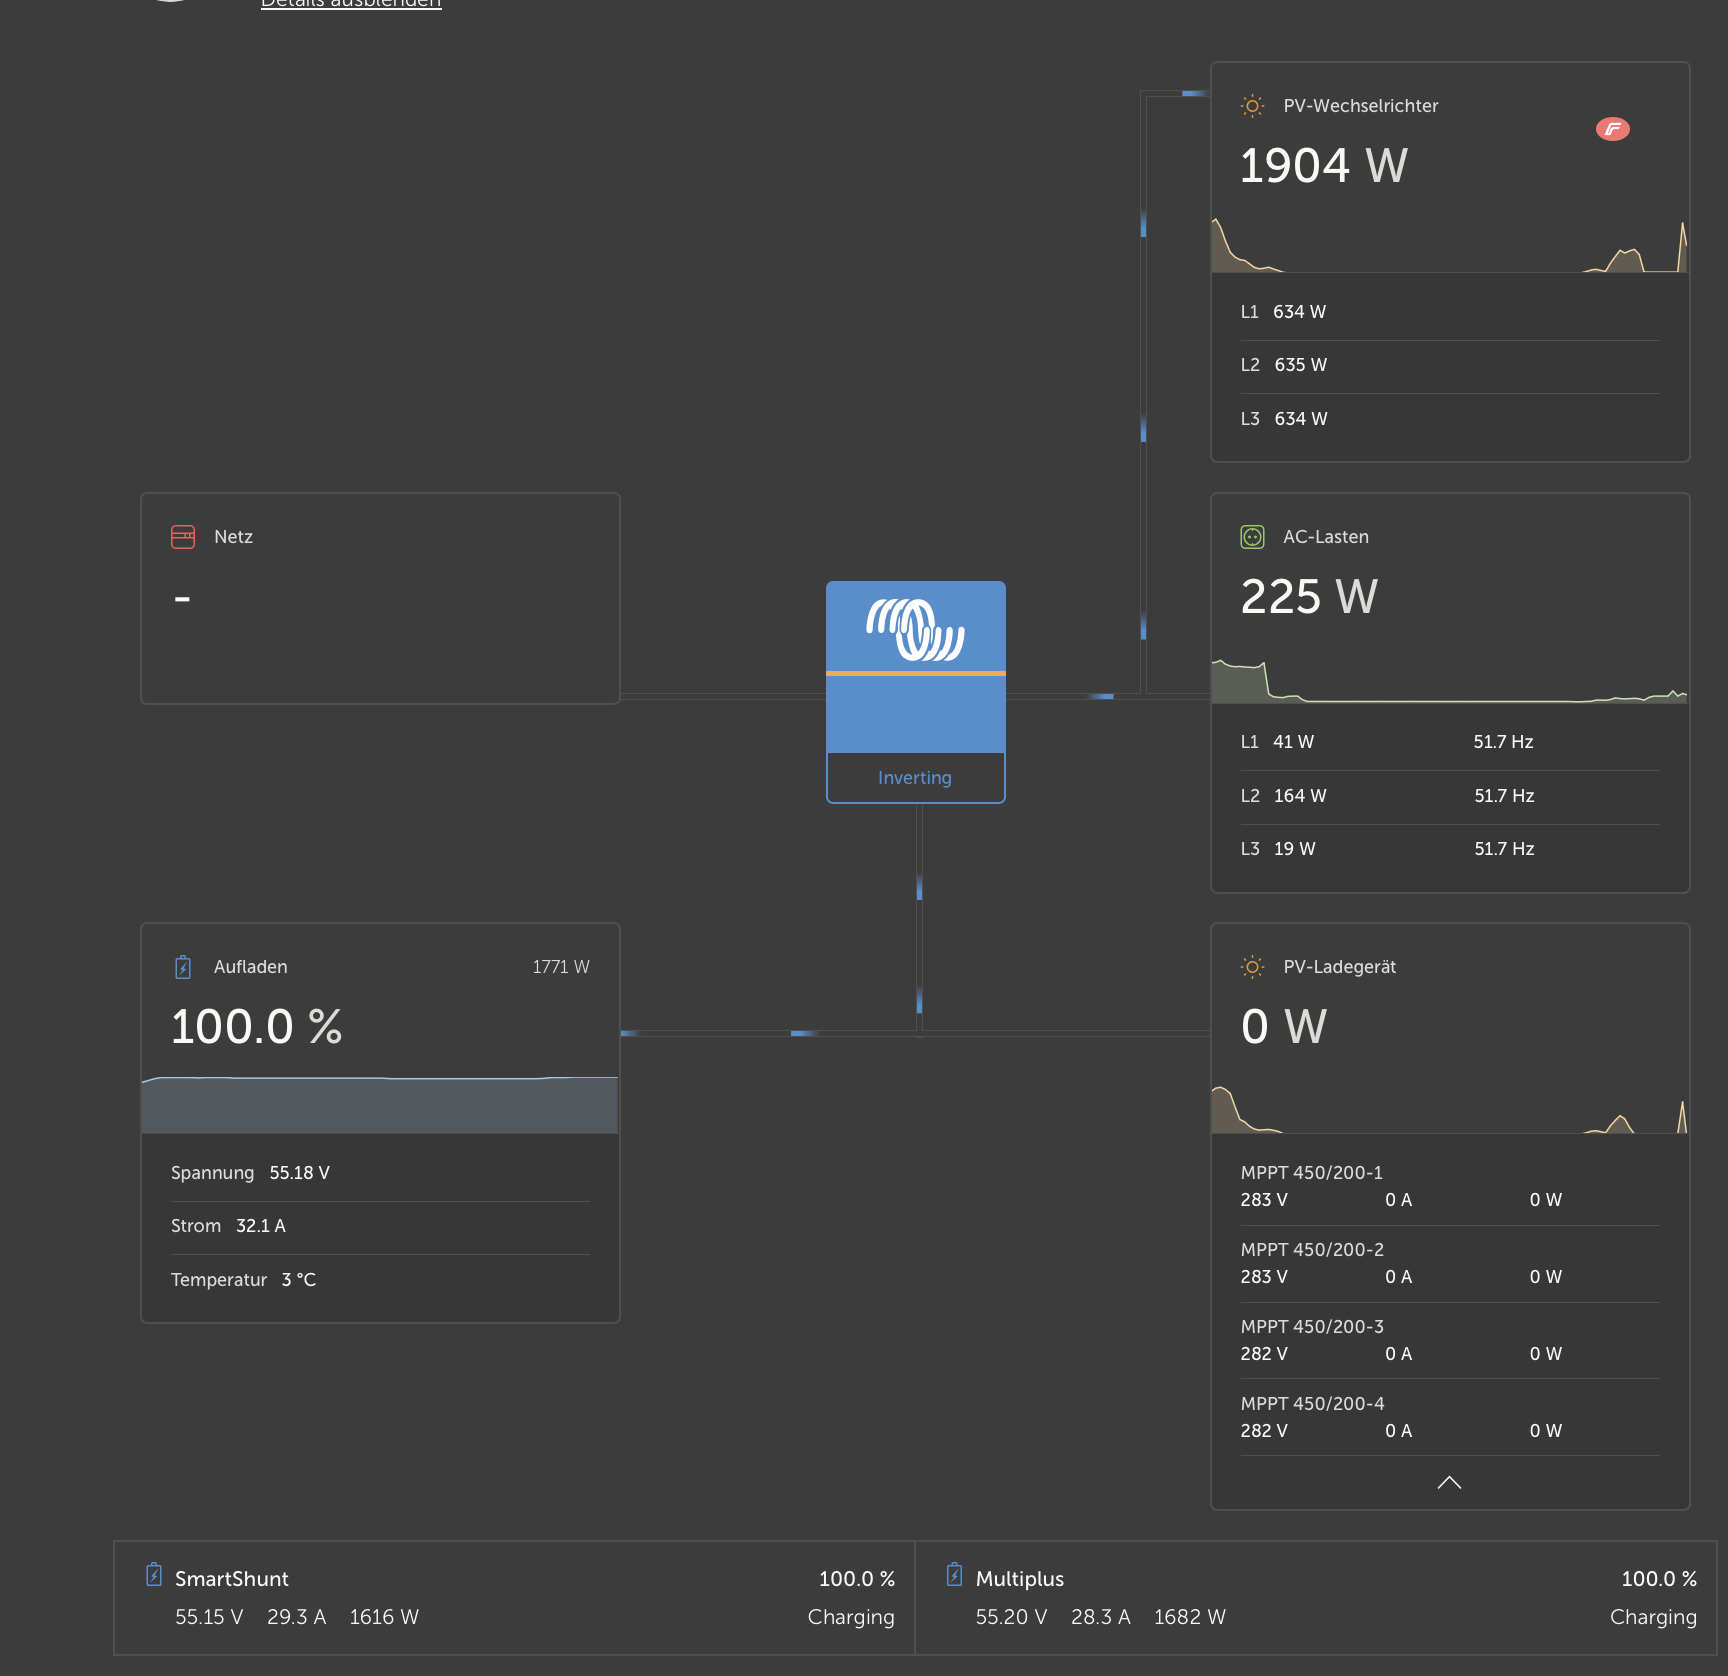Click the red Fronius logo badge

click(1612, 129)
